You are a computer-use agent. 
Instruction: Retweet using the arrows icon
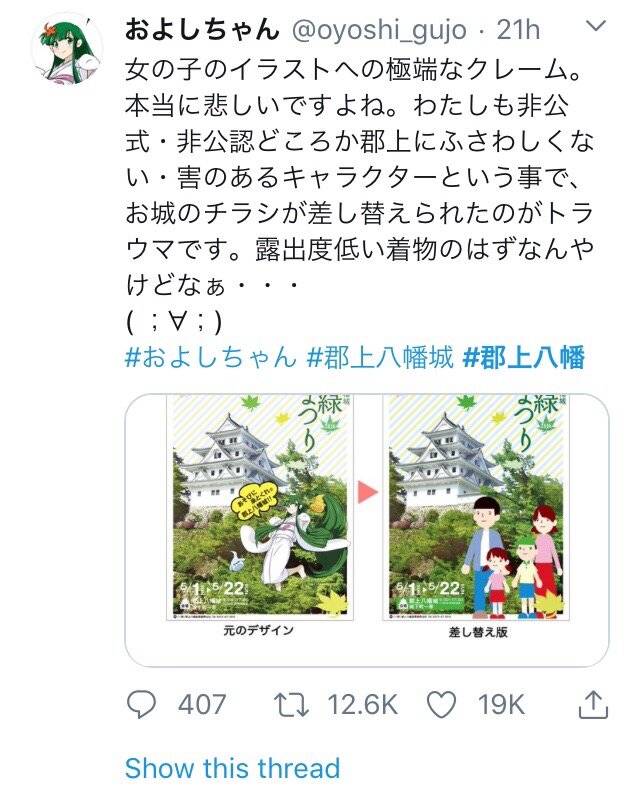tap(291, 705)
